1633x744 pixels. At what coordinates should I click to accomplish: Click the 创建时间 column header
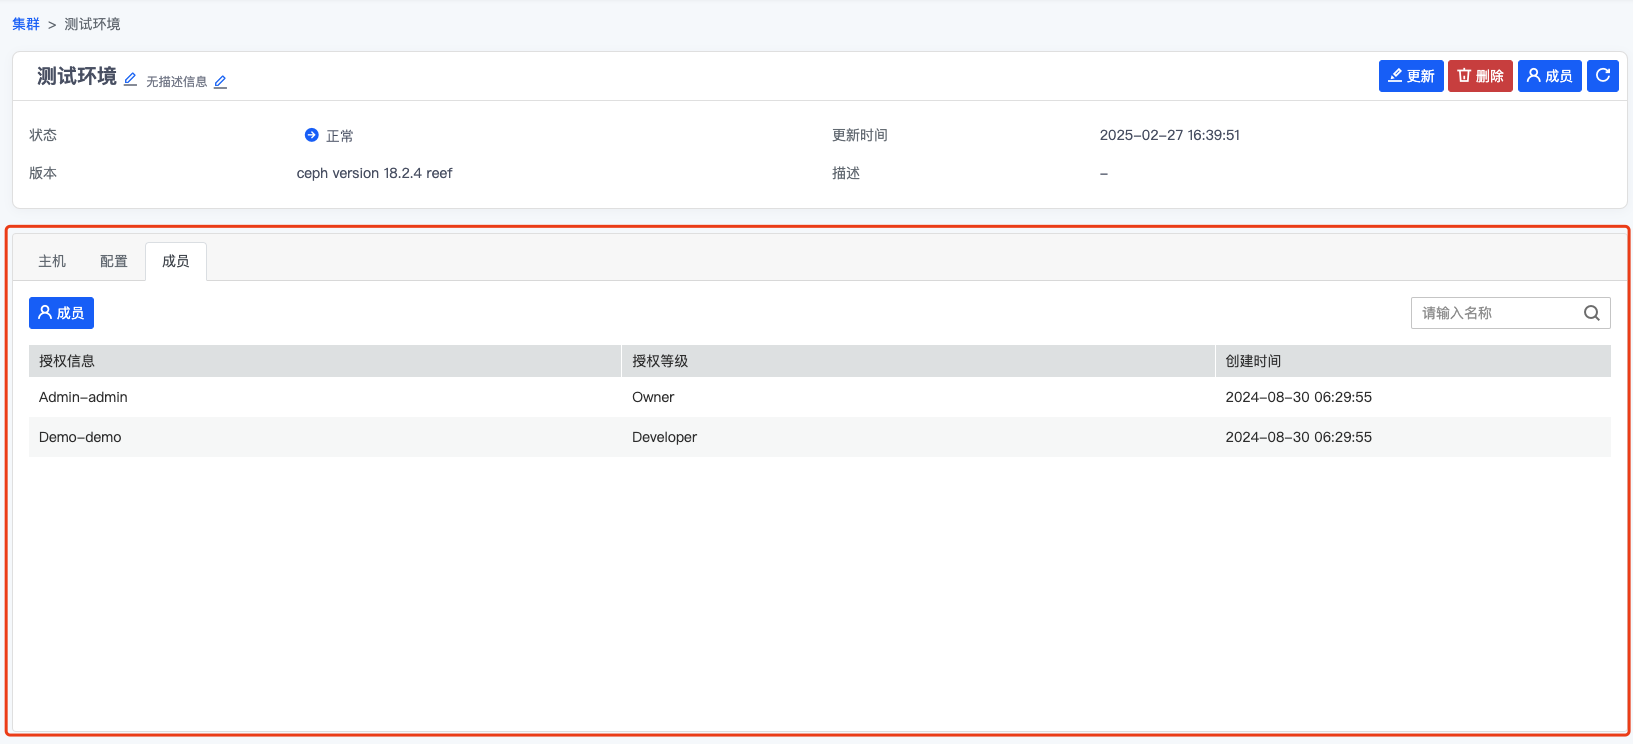pos(1253,361)
